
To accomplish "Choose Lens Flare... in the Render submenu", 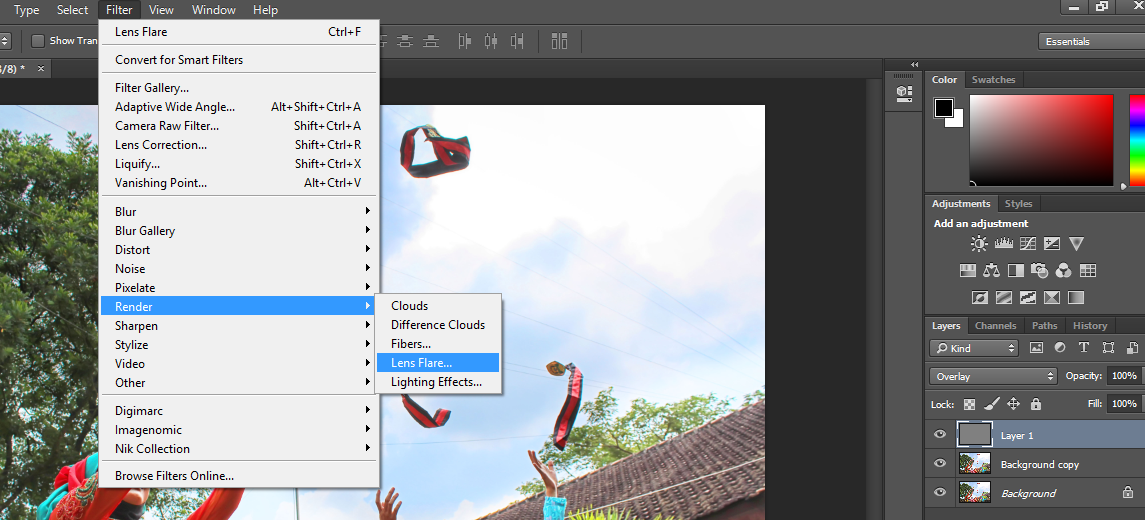I will 438,362.
